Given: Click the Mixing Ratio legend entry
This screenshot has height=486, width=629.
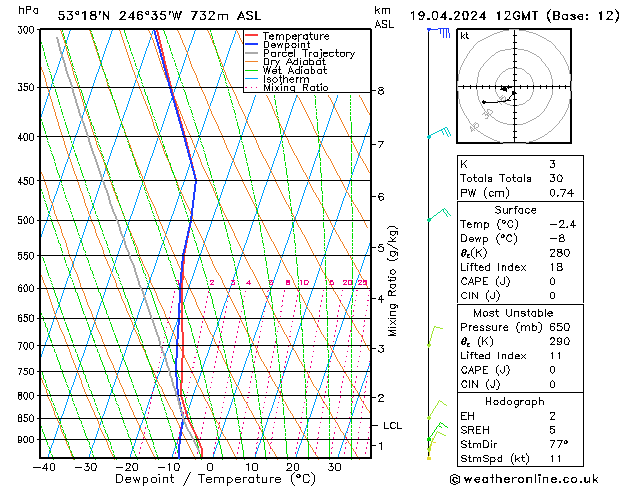Looking at the screenshot, I should 296,88.
